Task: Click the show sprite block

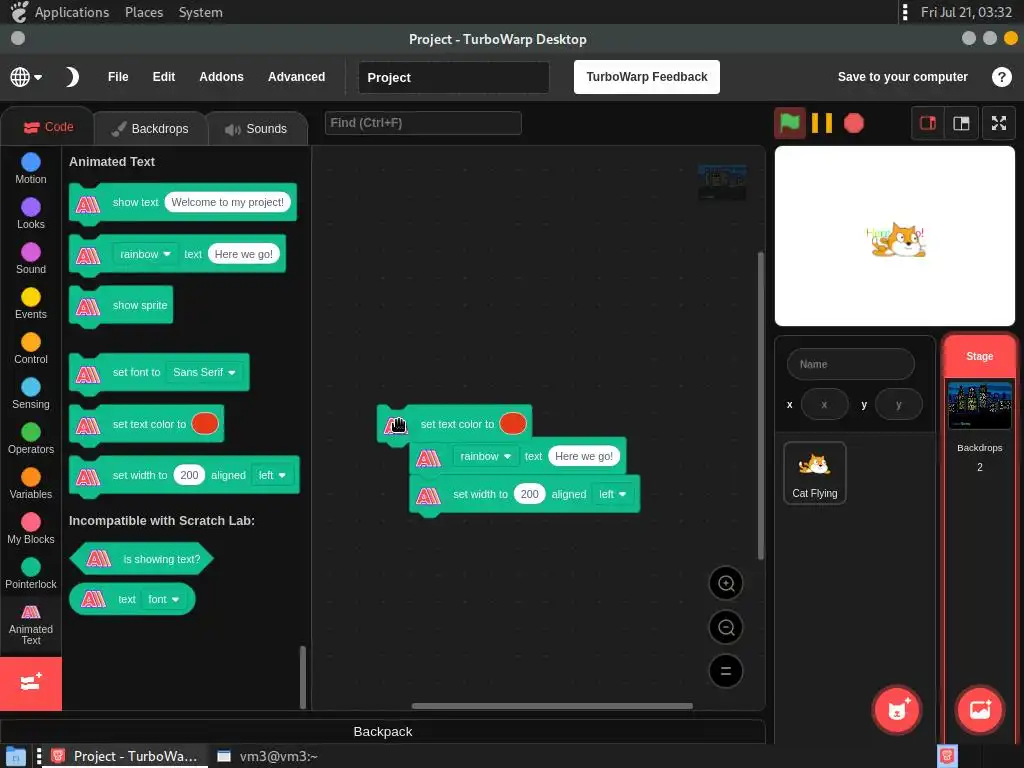Action: pyautogui.click(x=121, y=305)
